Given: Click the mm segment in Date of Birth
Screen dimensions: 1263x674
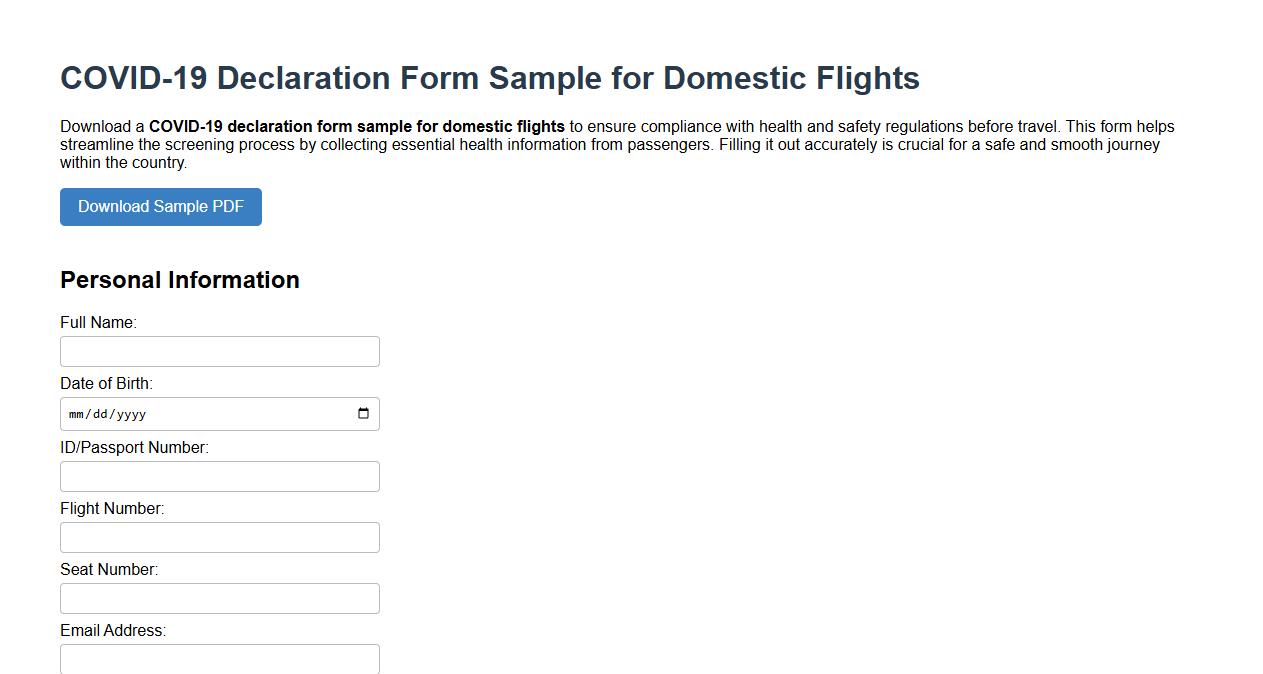Looking at the screenshot, I should 74,413.
